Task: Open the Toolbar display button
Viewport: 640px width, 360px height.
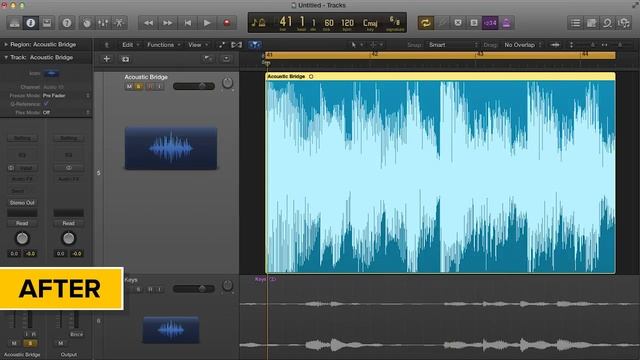Action: (47, 23)
